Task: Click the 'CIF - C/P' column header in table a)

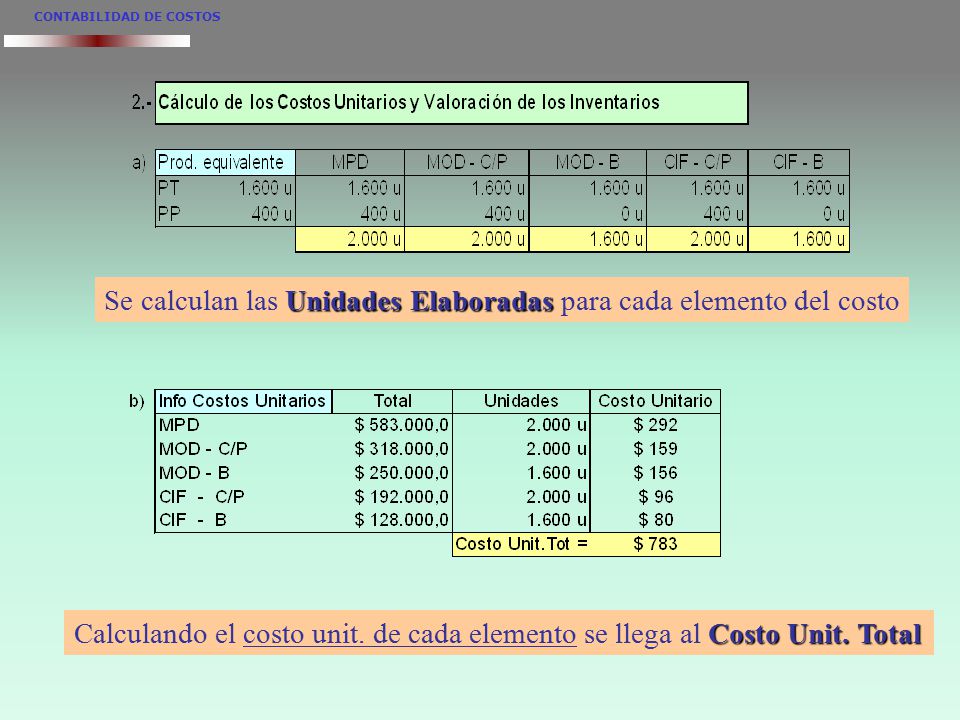Action: tap(697, 162)
